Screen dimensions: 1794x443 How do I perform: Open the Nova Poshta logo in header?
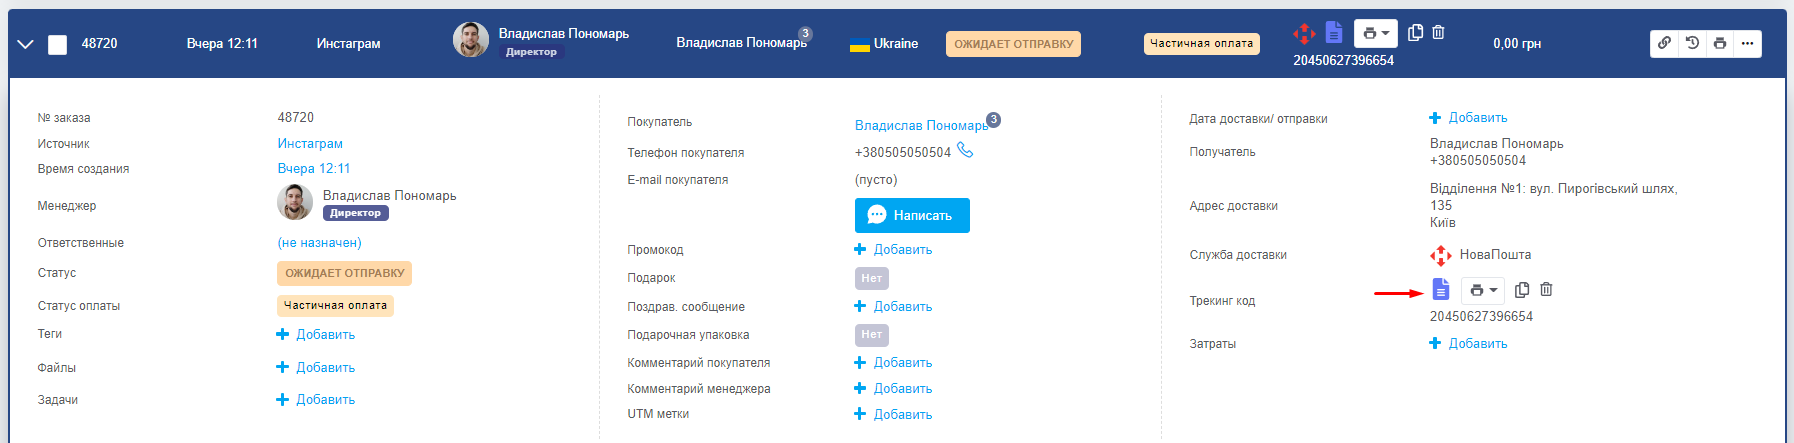[1304, 33]
